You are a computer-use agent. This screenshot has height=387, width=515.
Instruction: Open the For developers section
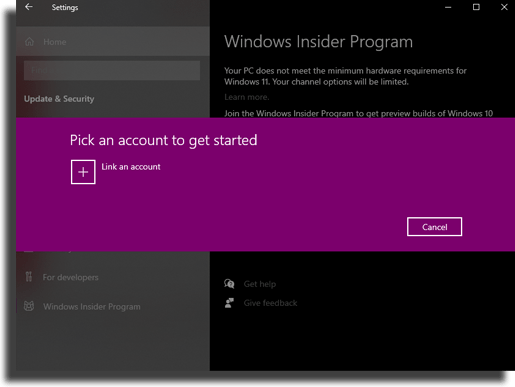point(70,277)
